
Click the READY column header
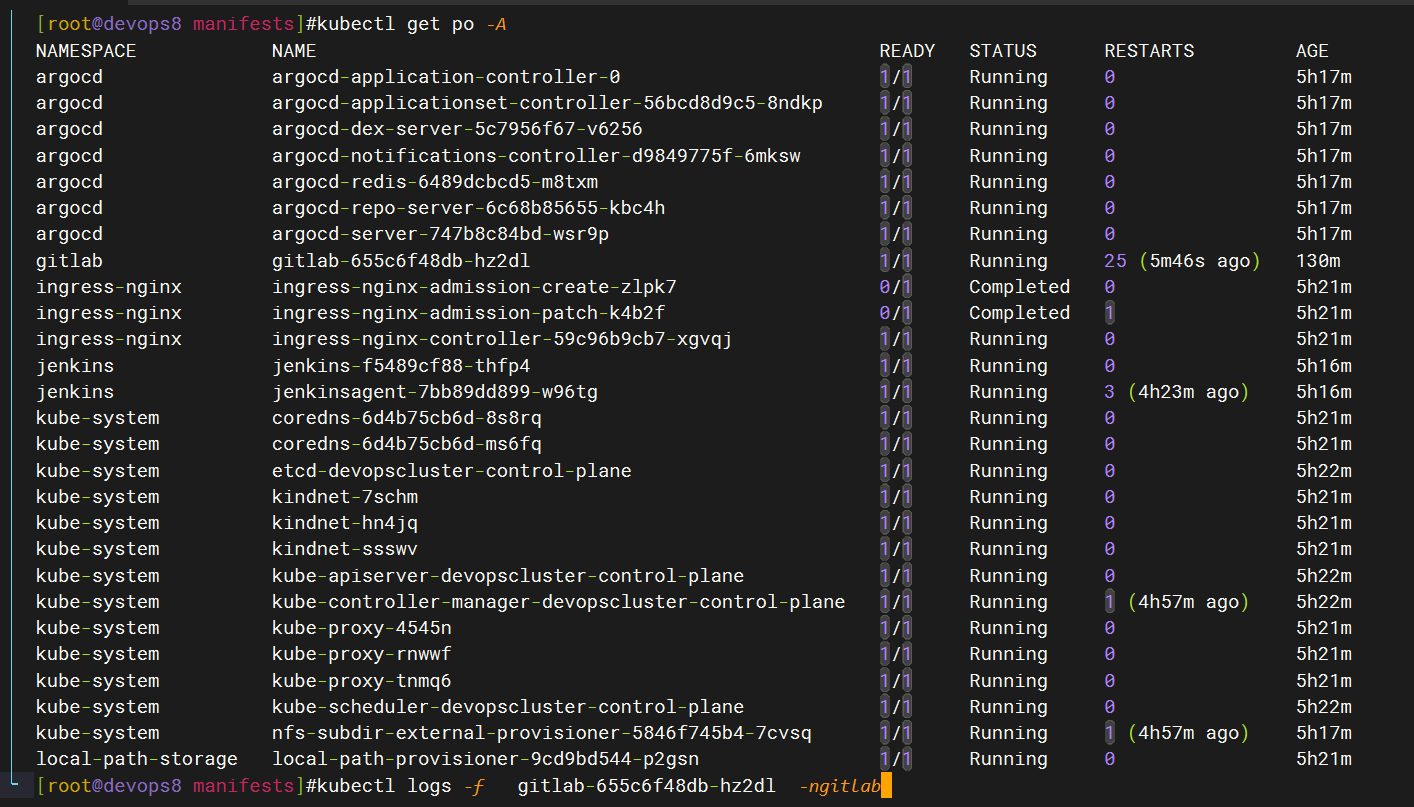tap(907, 51)
